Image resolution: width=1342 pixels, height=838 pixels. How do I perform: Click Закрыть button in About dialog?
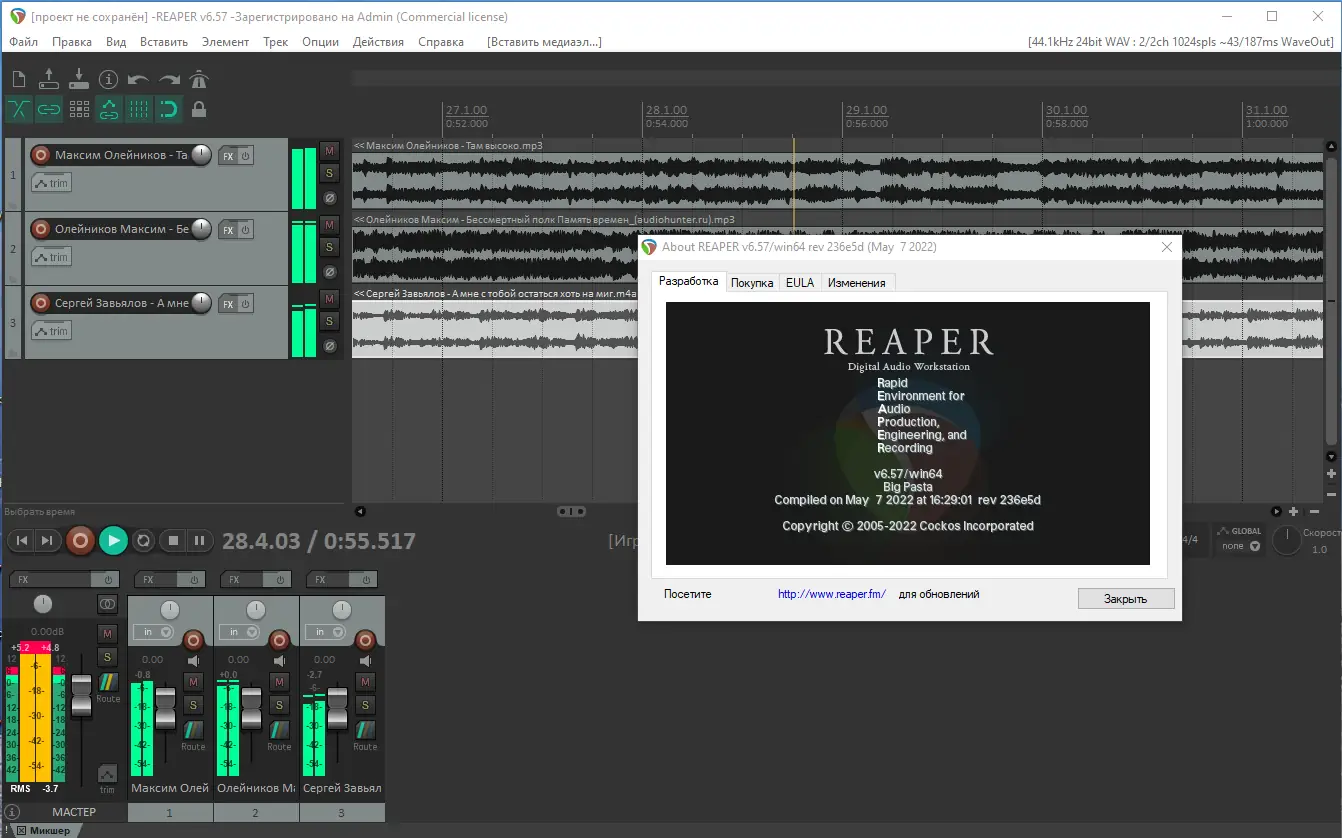(x=1126, y=599)
